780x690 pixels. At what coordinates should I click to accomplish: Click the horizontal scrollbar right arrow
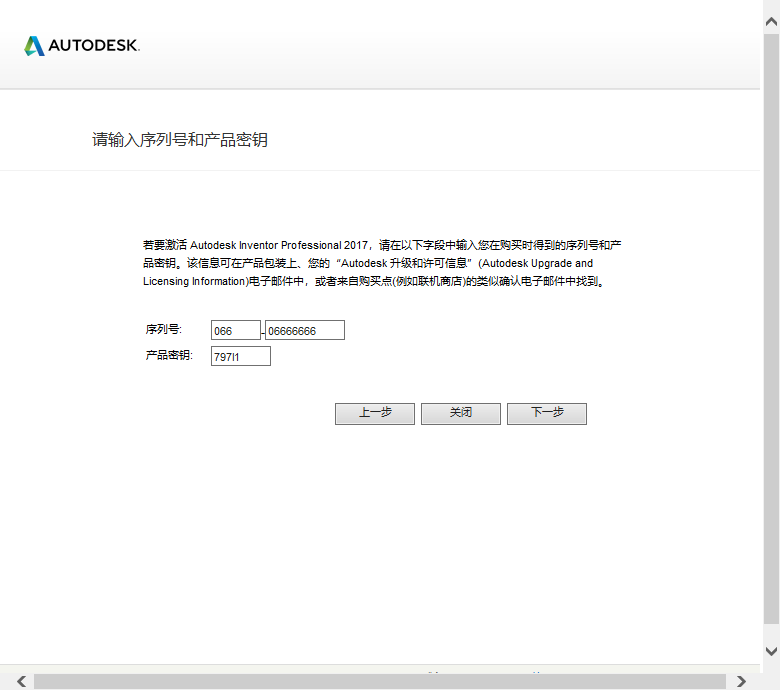tap(741, 681)
